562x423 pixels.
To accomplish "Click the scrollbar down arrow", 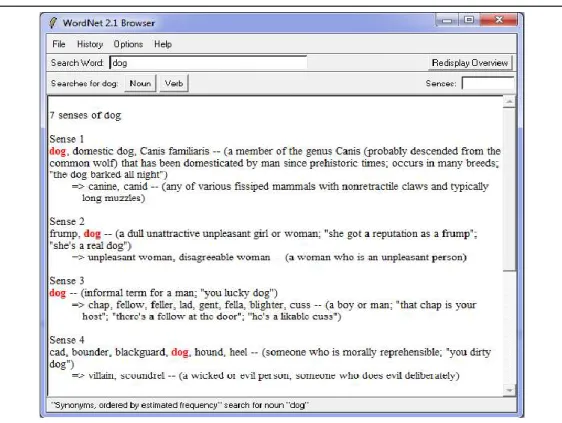I will point(509,390).
